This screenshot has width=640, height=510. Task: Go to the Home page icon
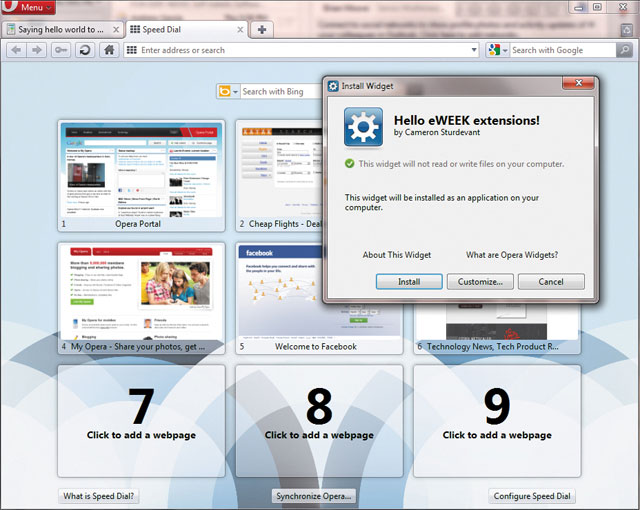pos(109,50)
